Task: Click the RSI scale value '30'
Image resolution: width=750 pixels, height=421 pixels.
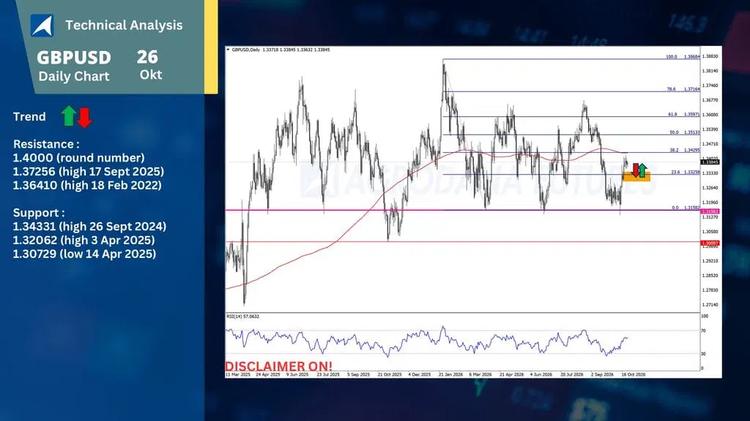Action: pyautogui.click(x=704, y=354)
